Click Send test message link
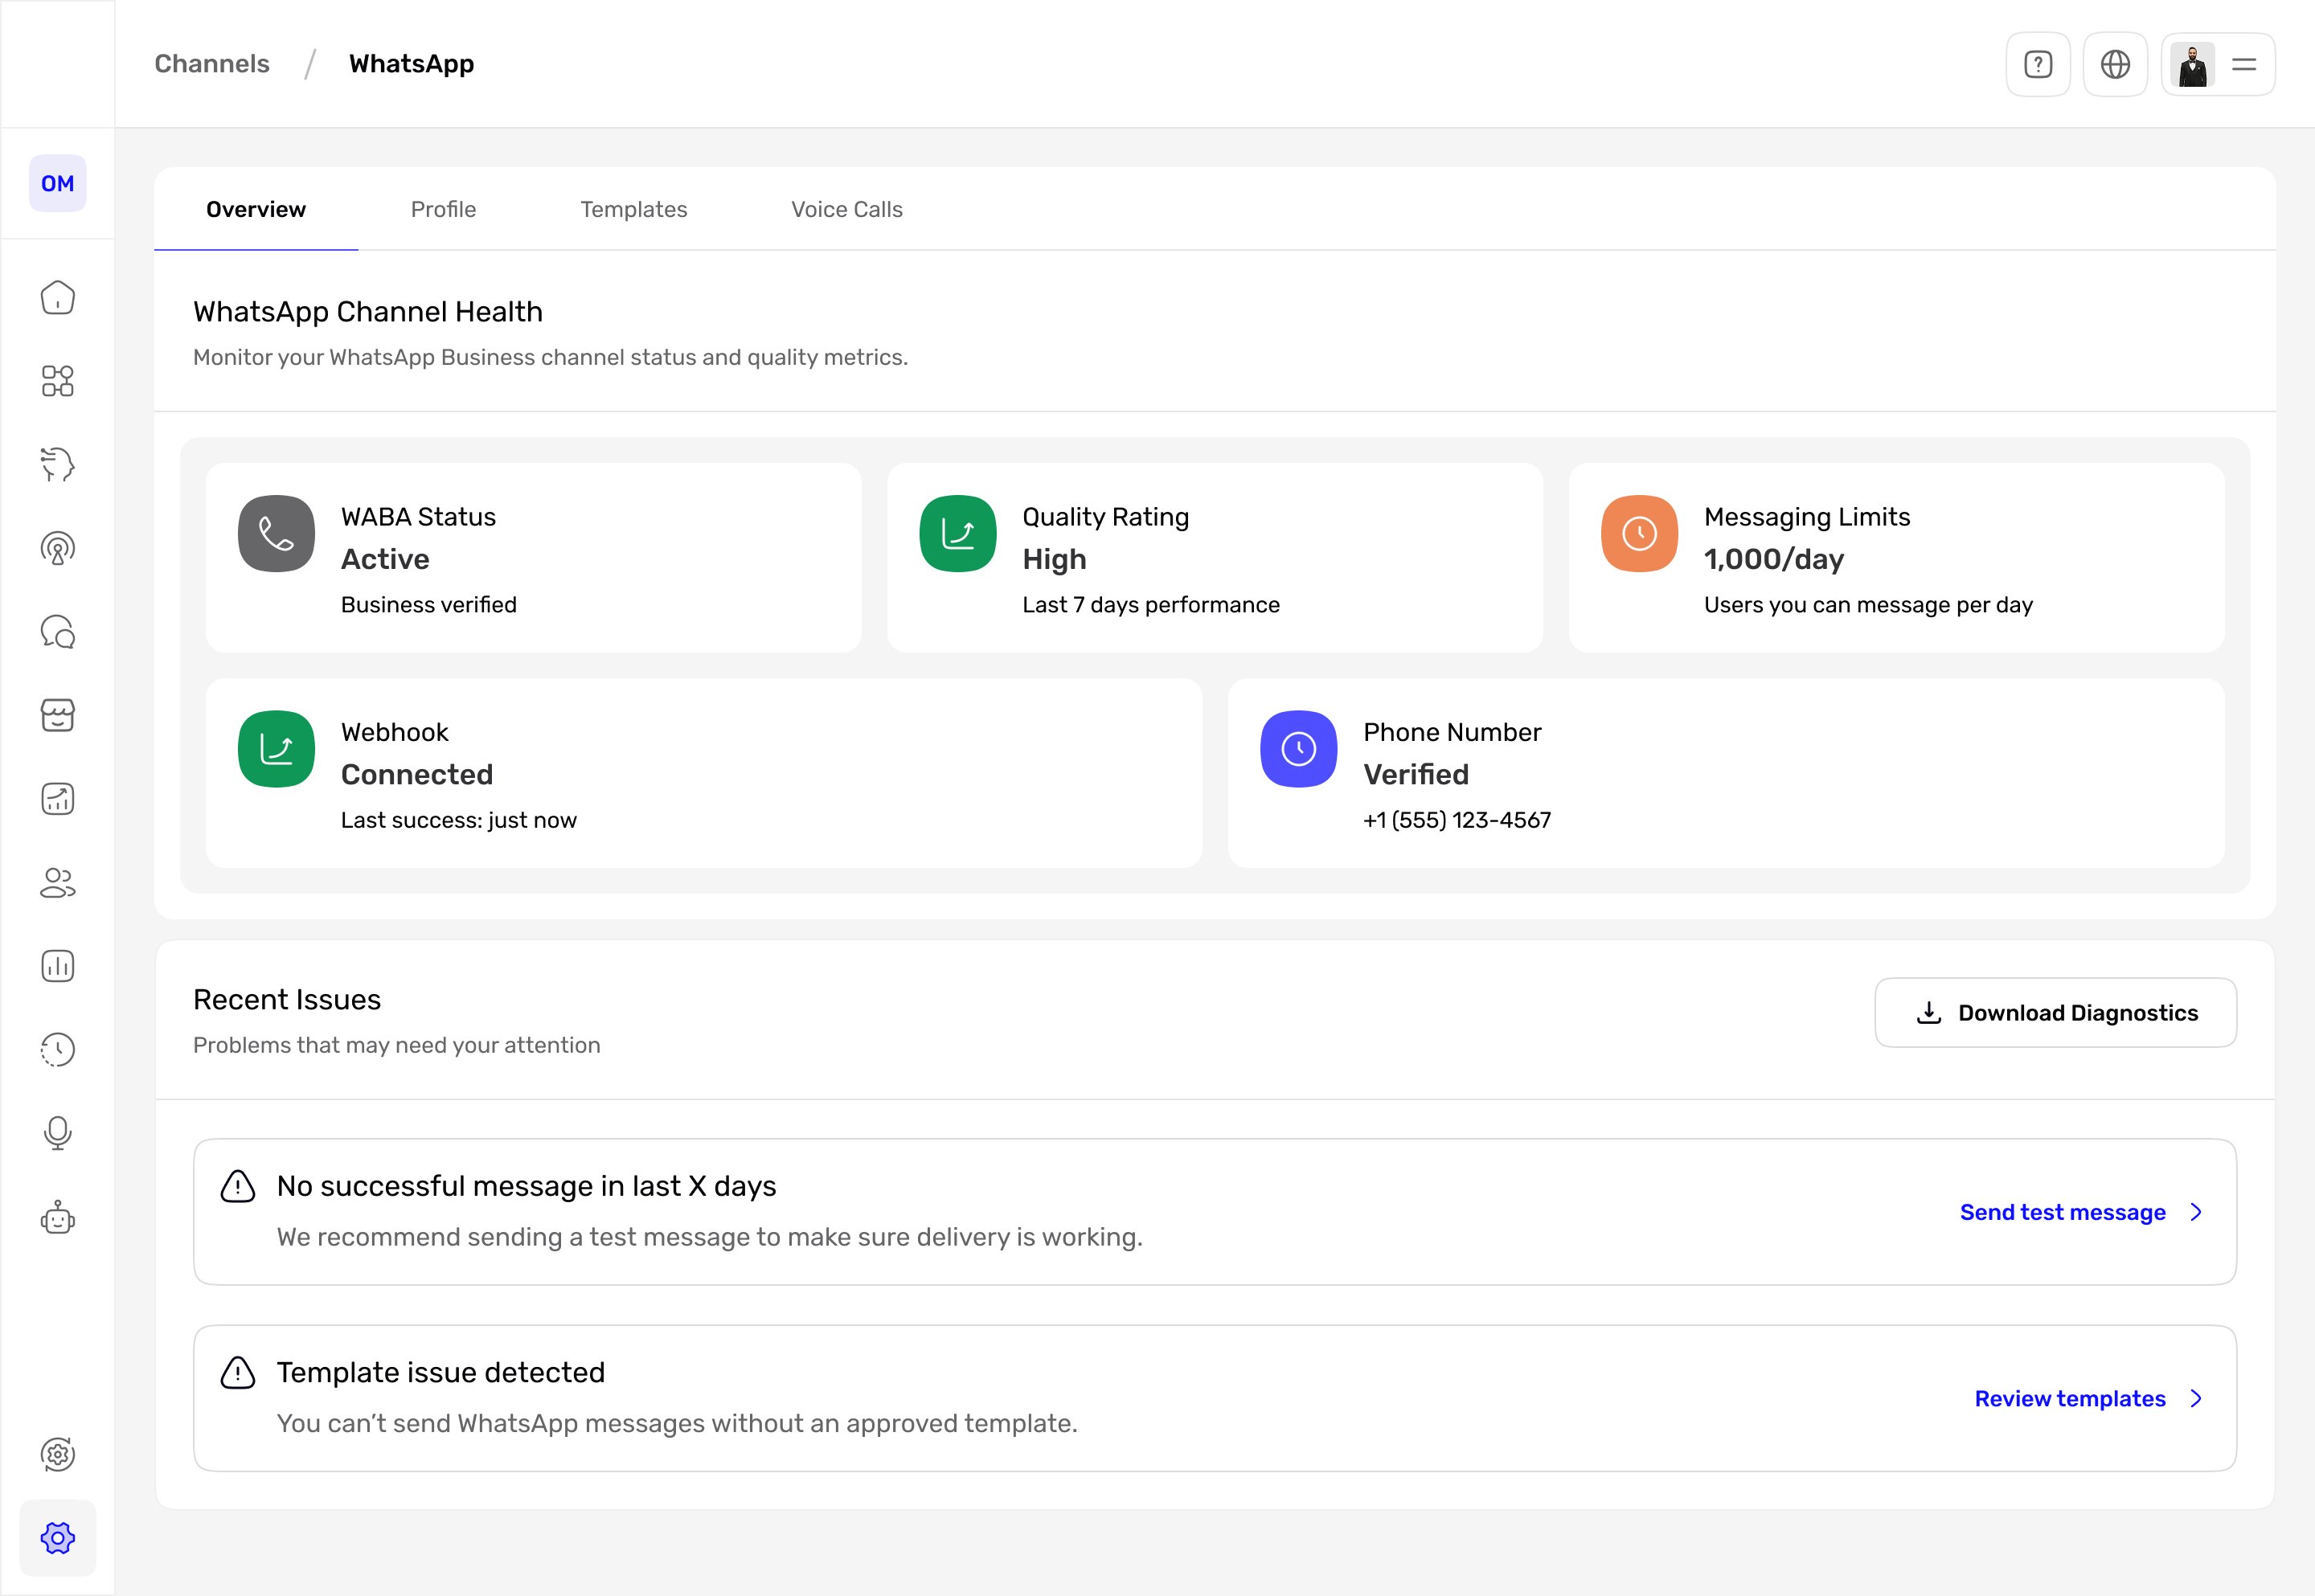 coord(2062,1212)
